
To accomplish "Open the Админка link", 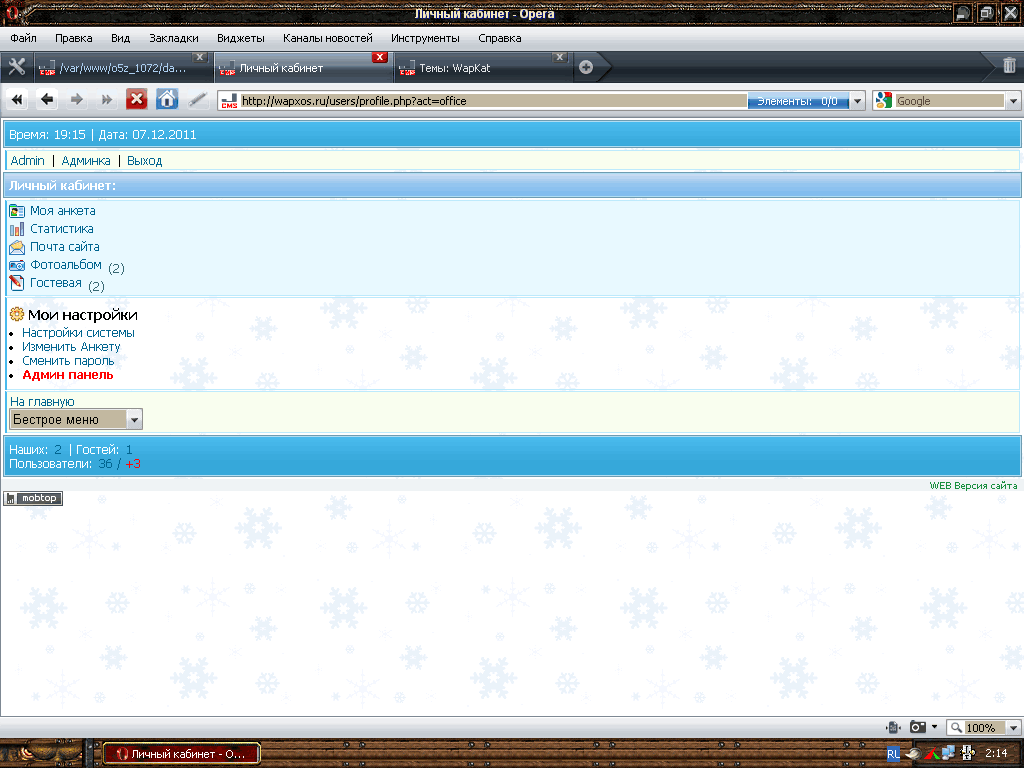I will pos(86,161).
